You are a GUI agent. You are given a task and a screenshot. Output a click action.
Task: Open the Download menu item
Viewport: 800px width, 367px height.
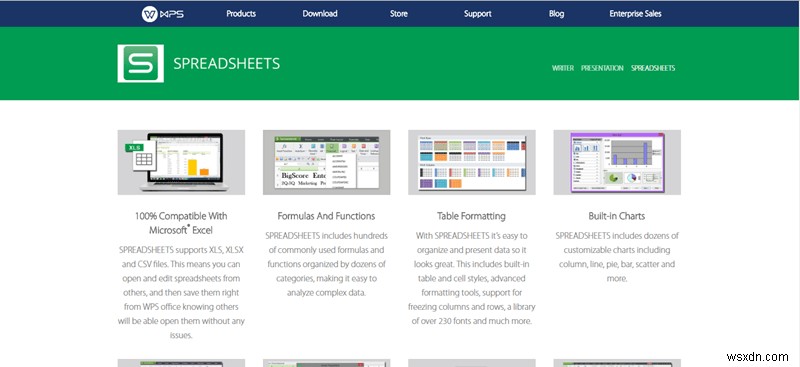point(320,14)
